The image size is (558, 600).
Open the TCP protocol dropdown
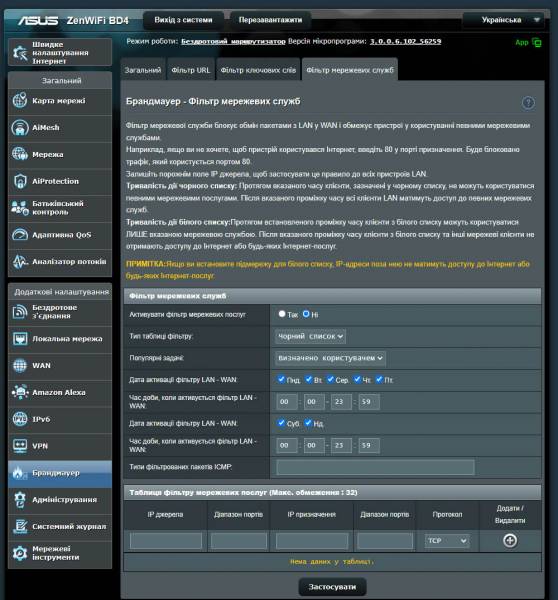447,541
